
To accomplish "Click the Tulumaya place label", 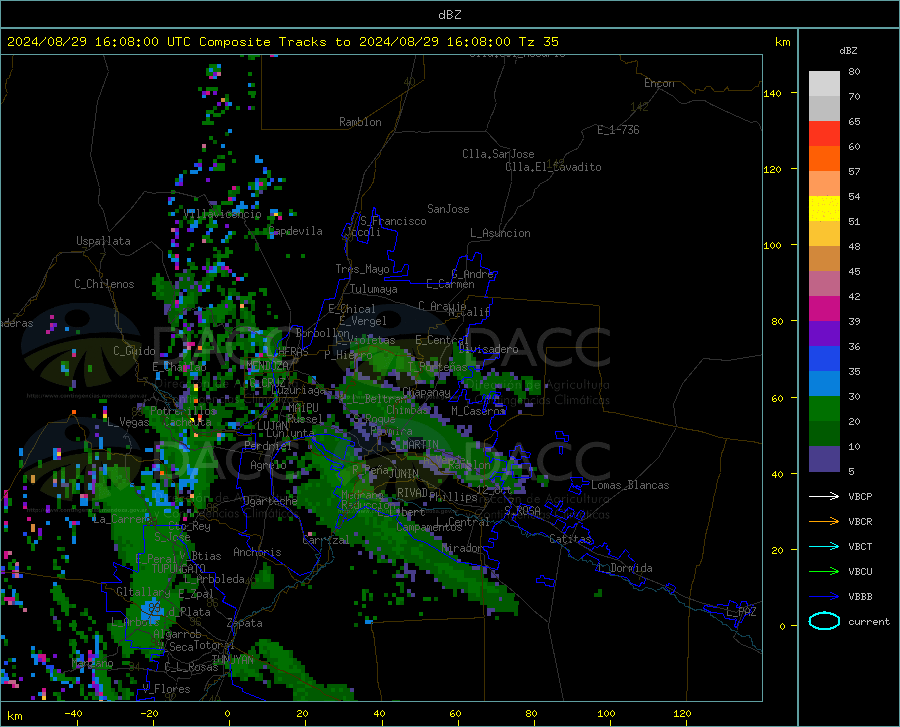I will point(374,289).
